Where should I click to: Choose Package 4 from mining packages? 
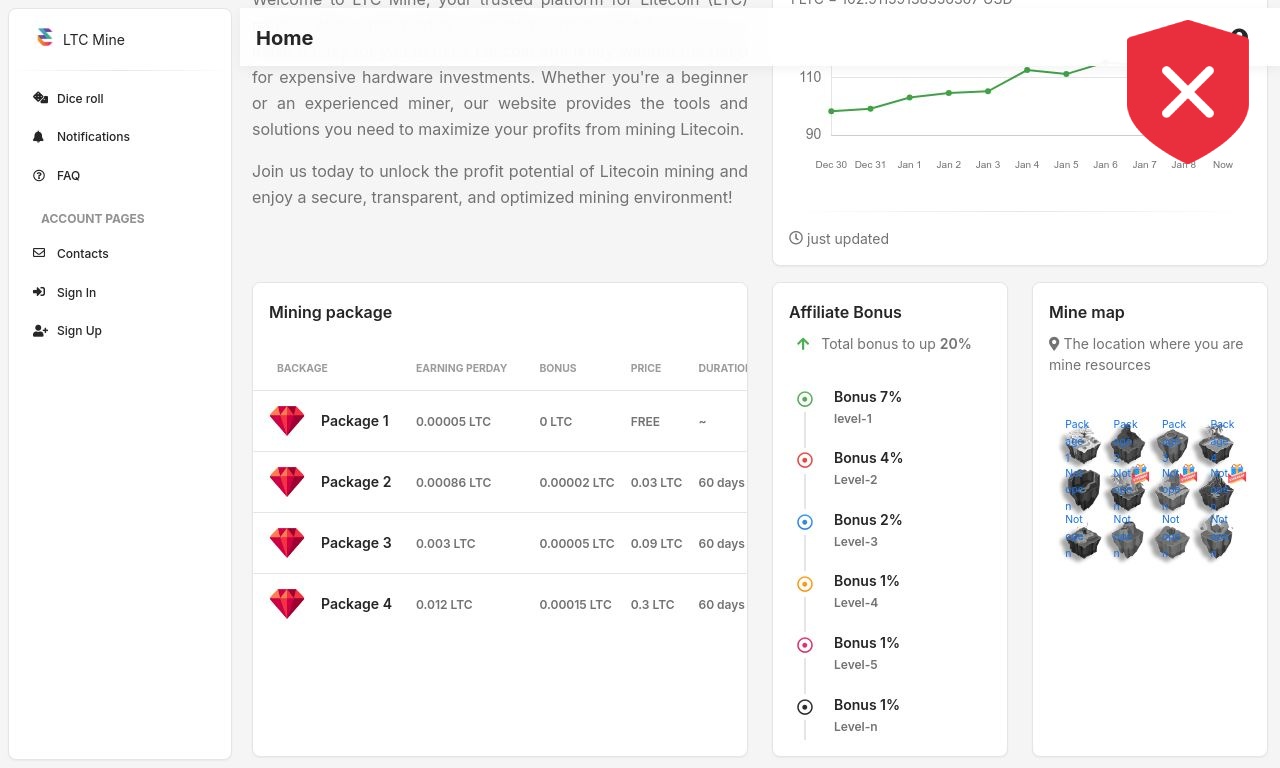(500, 604)
